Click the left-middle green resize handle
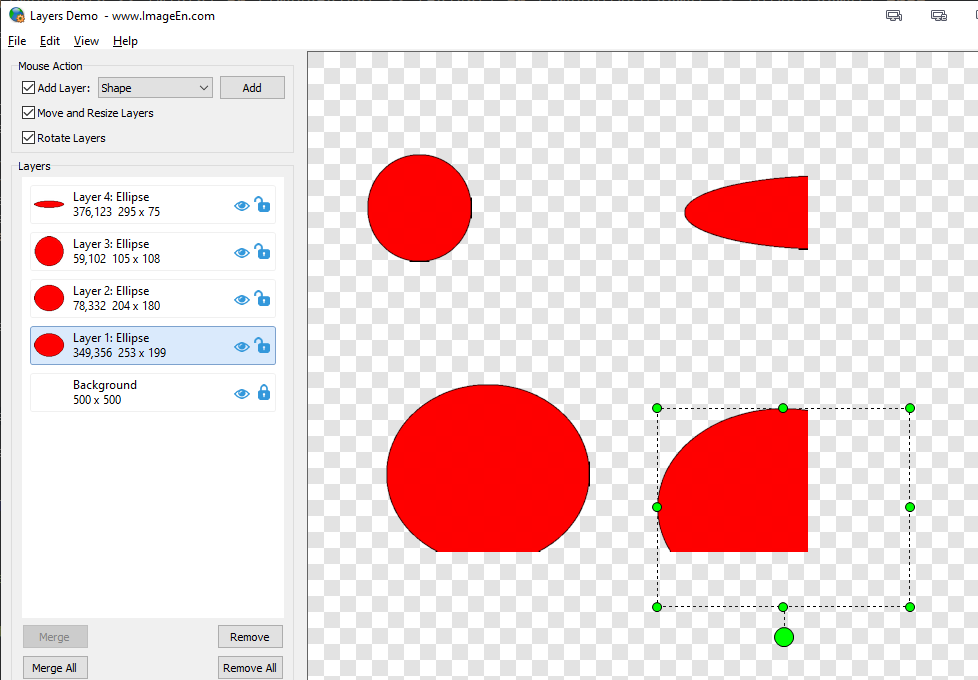978x680 pixels. (657, 507)
